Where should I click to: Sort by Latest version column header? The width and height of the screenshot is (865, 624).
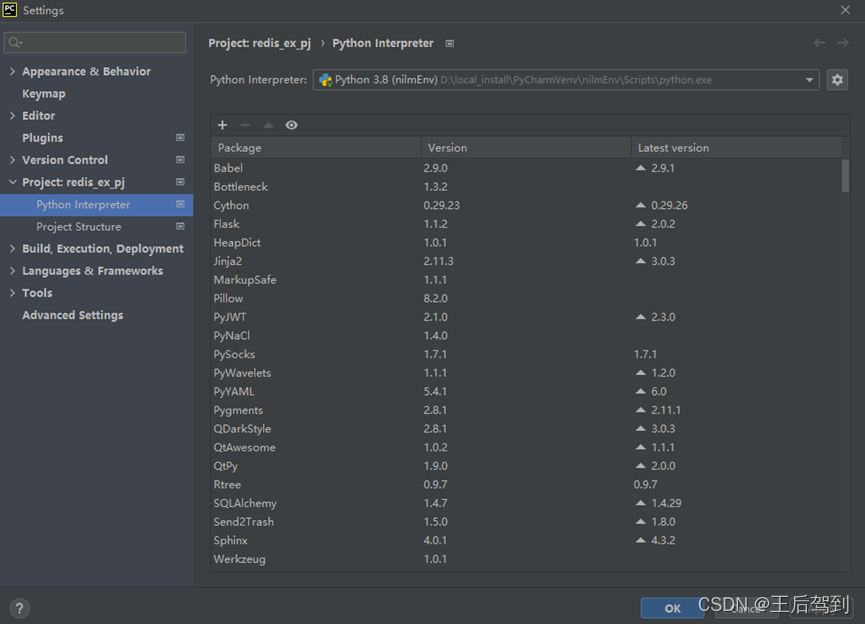736,148
